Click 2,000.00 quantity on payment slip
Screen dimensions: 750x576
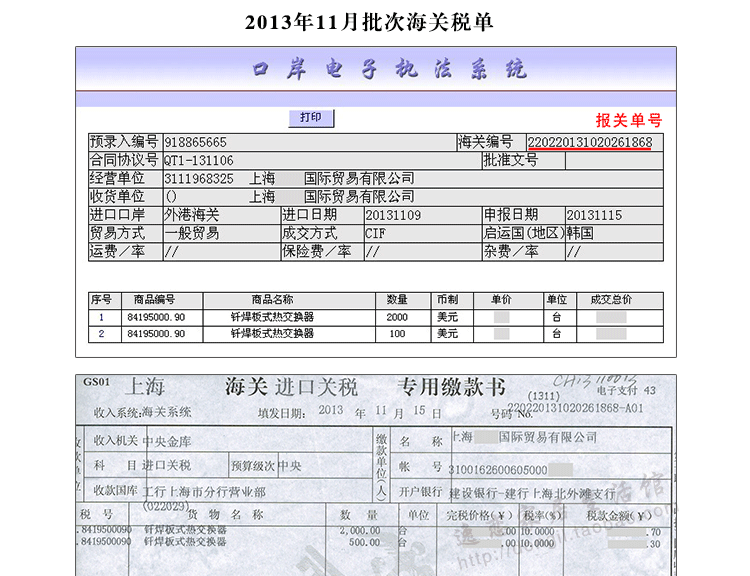pos(360,531)
